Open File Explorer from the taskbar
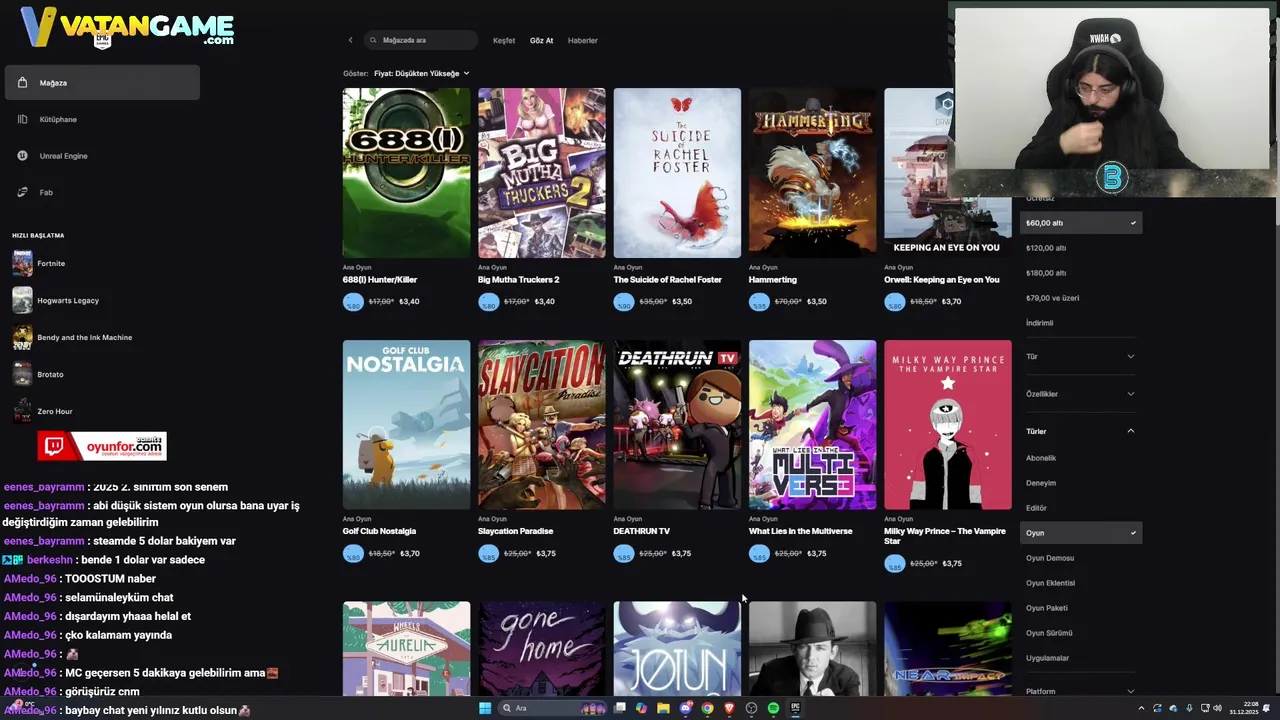Image resolution: width=1280 pixels, height=720 pixels. (x=663, y=708)
